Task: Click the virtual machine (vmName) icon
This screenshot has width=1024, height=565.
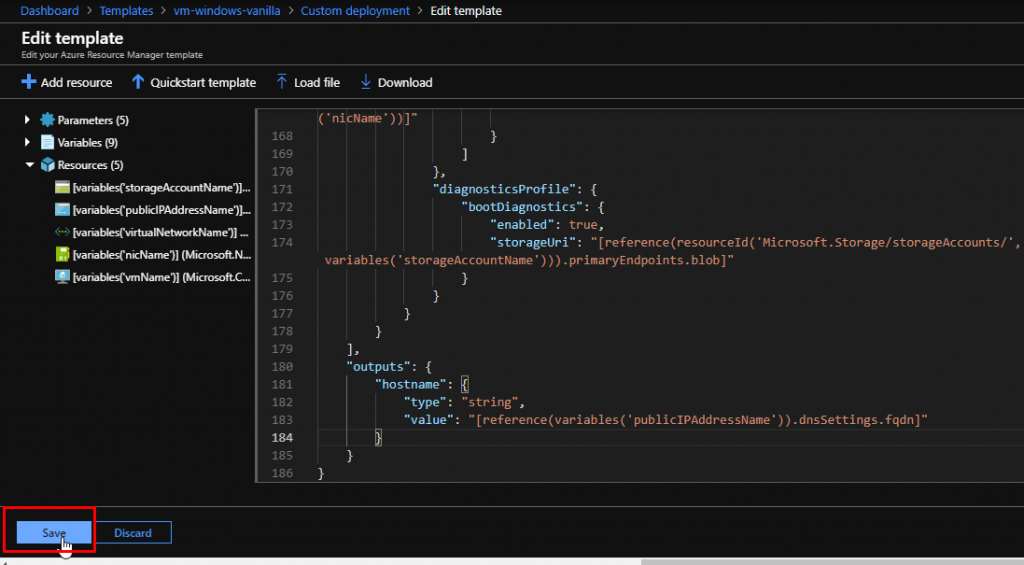Action: point(62,276)
